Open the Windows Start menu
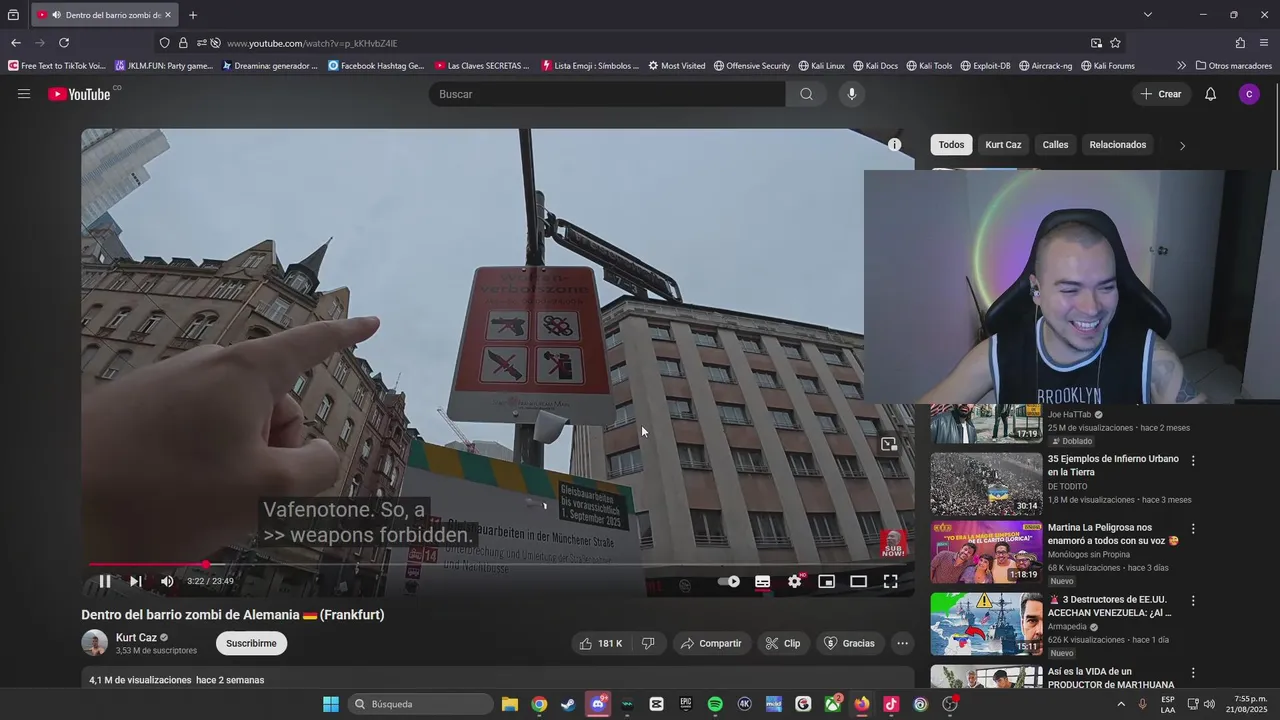 330,704
